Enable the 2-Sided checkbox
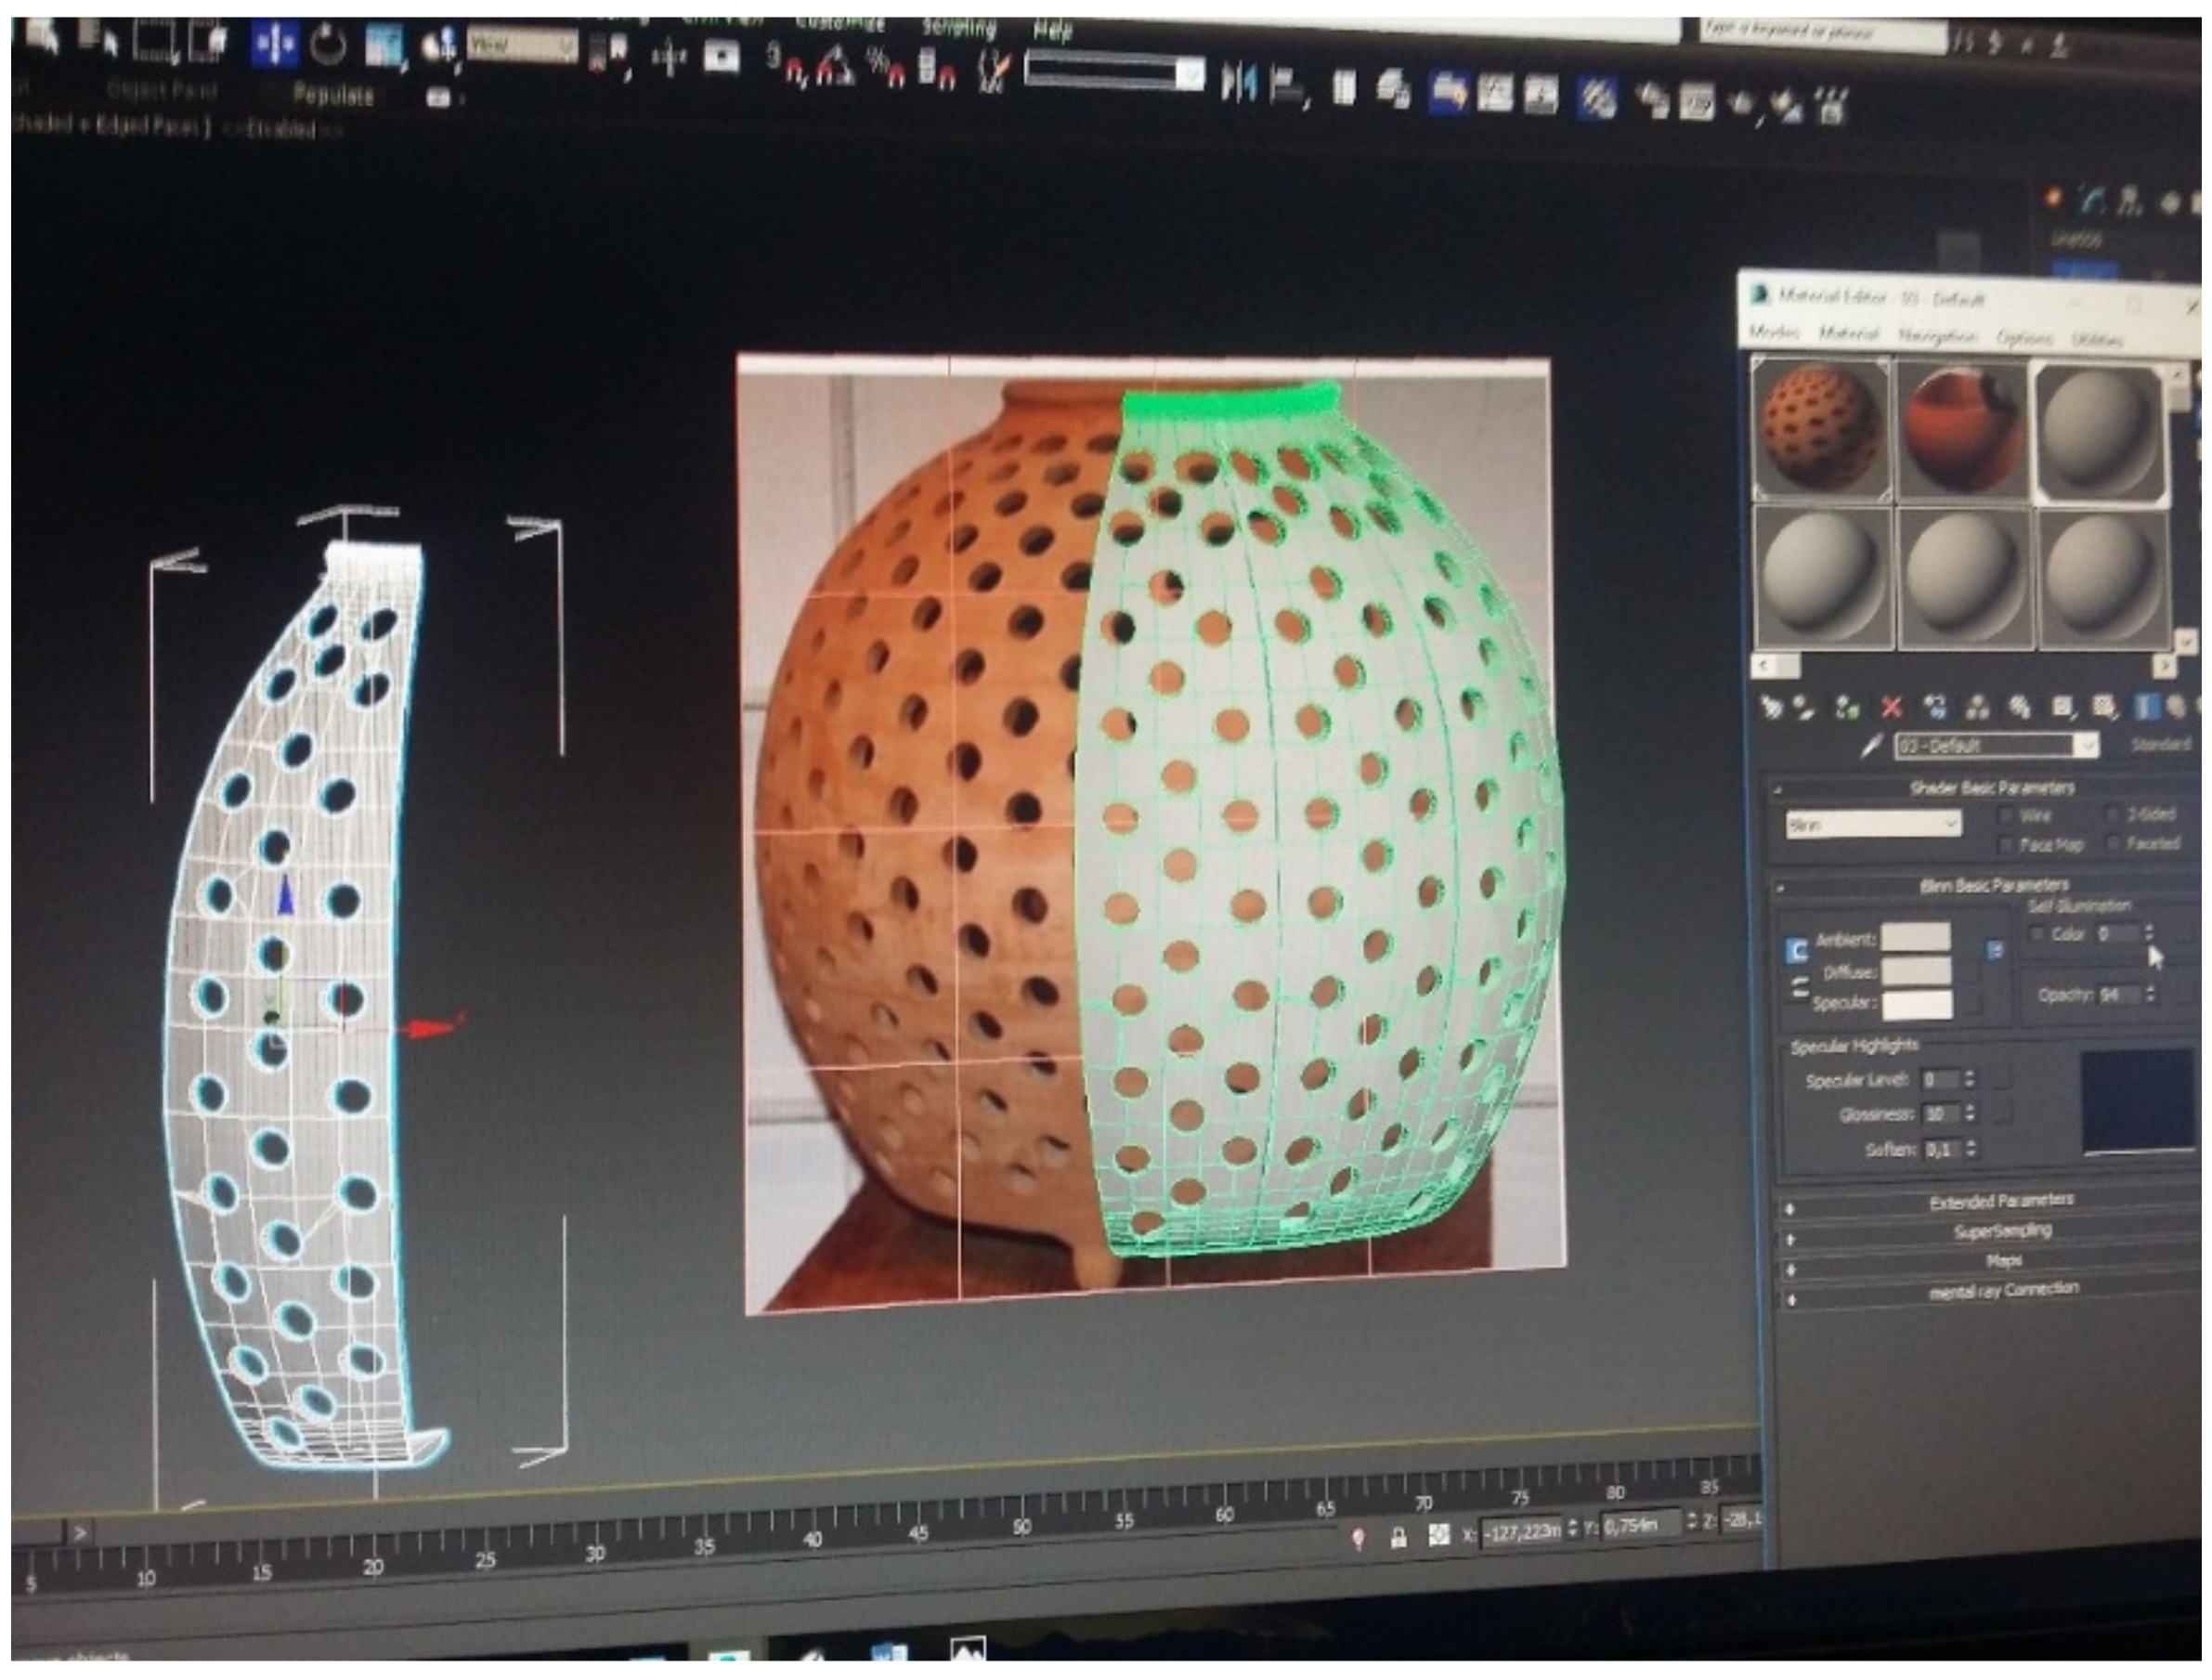2212x1680 pixels. click(x=2114, y=814)
